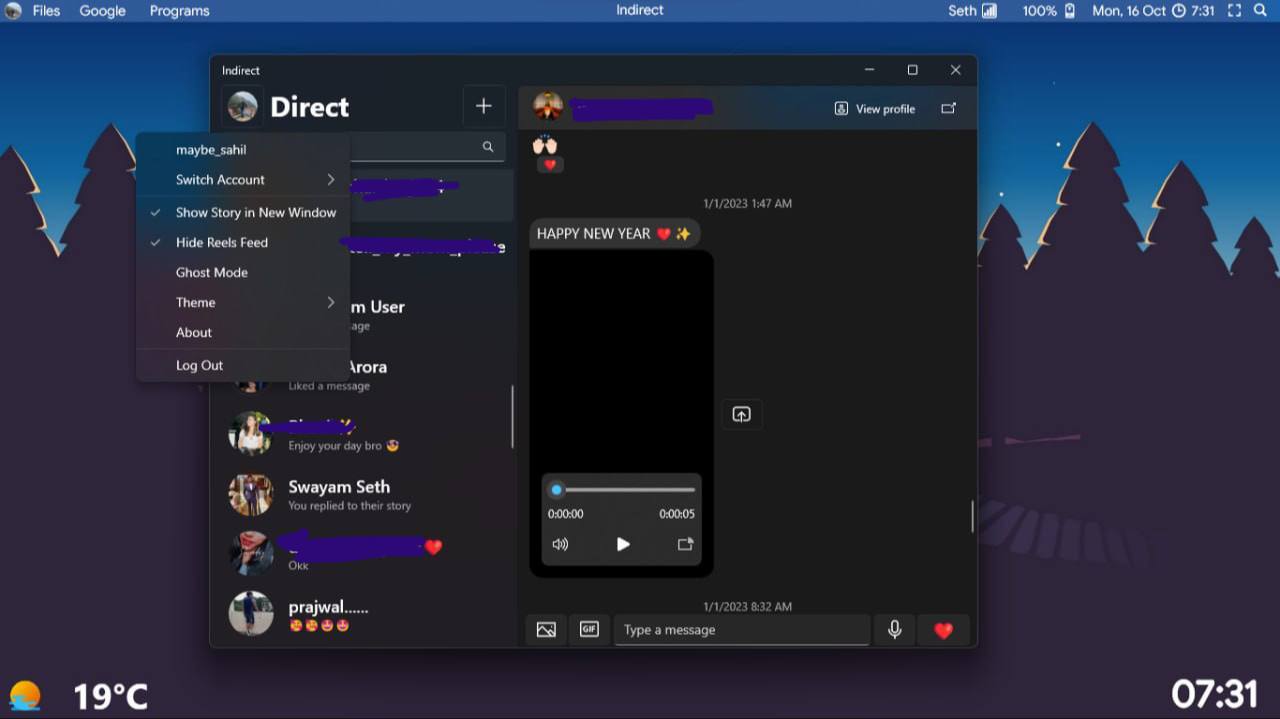This screenshot has width=1280, height=719.
Task: Open View profile icon button
Action: (x=875, y=108)
